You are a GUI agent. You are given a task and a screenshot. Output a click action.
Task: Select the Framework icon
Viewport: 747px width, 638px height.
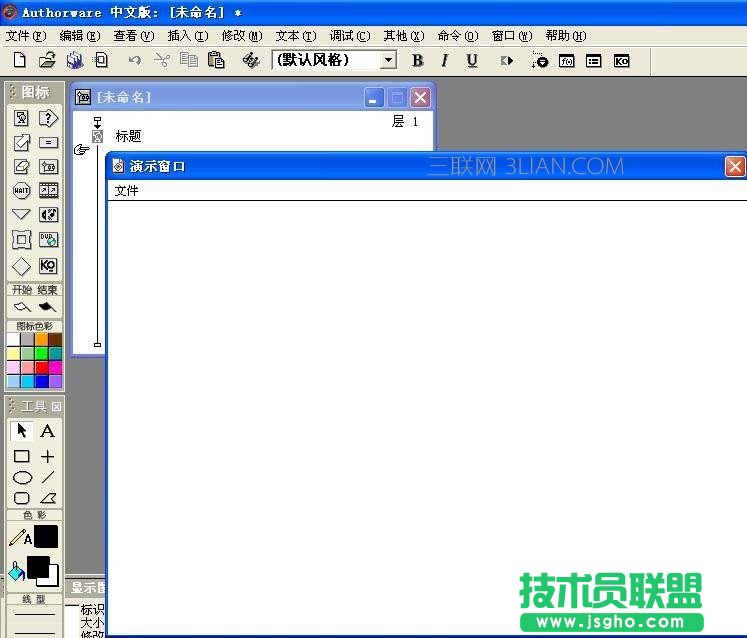pos(21,240)
